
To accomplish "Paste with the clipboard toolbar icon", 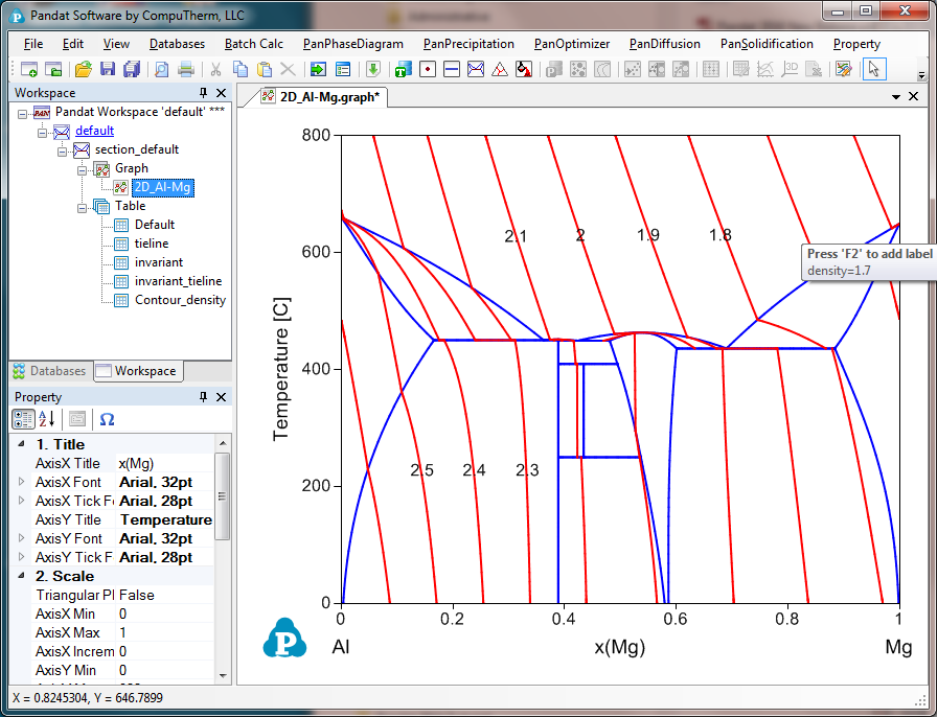I will coord(264,69).
